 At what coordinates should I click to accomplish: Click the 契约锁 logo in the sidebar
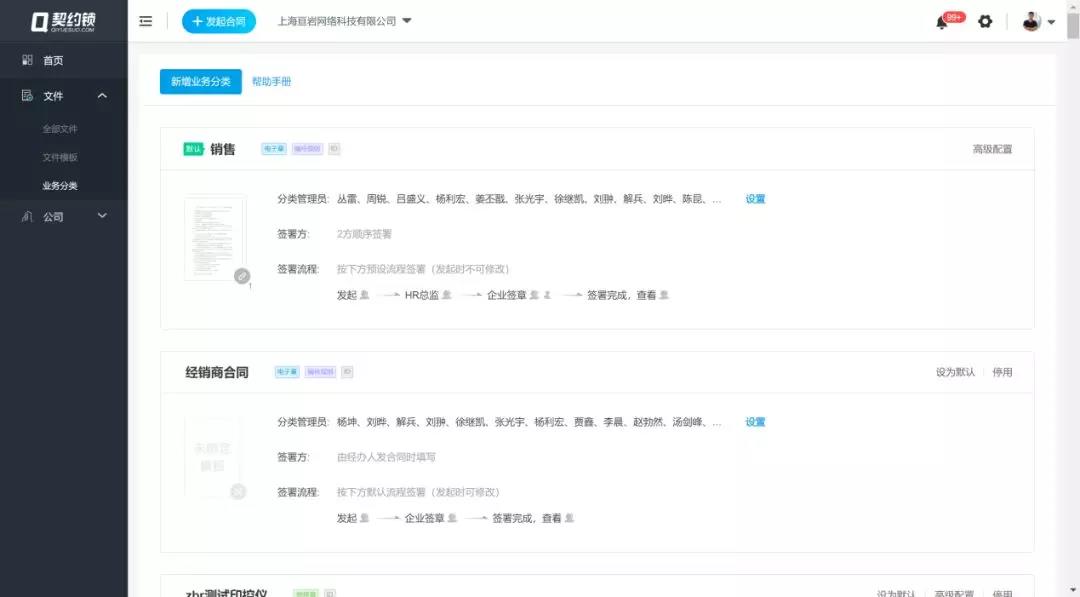click(63, 21)
